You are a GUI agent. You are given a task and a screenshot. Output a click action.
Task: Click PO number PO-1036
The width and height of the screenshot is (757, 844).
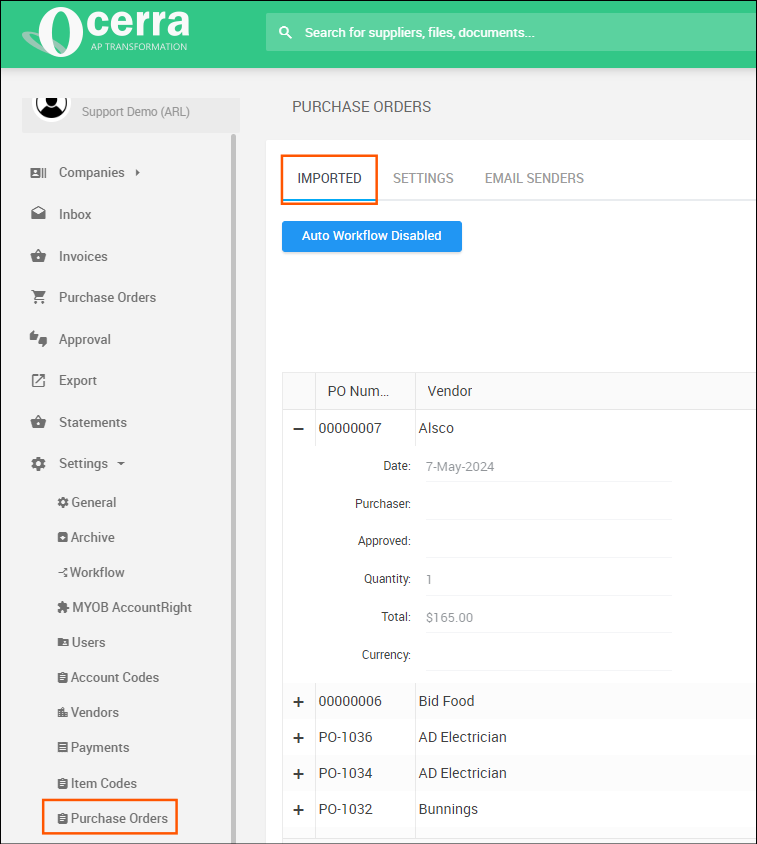pyautogui.click(x=346, y=737)
